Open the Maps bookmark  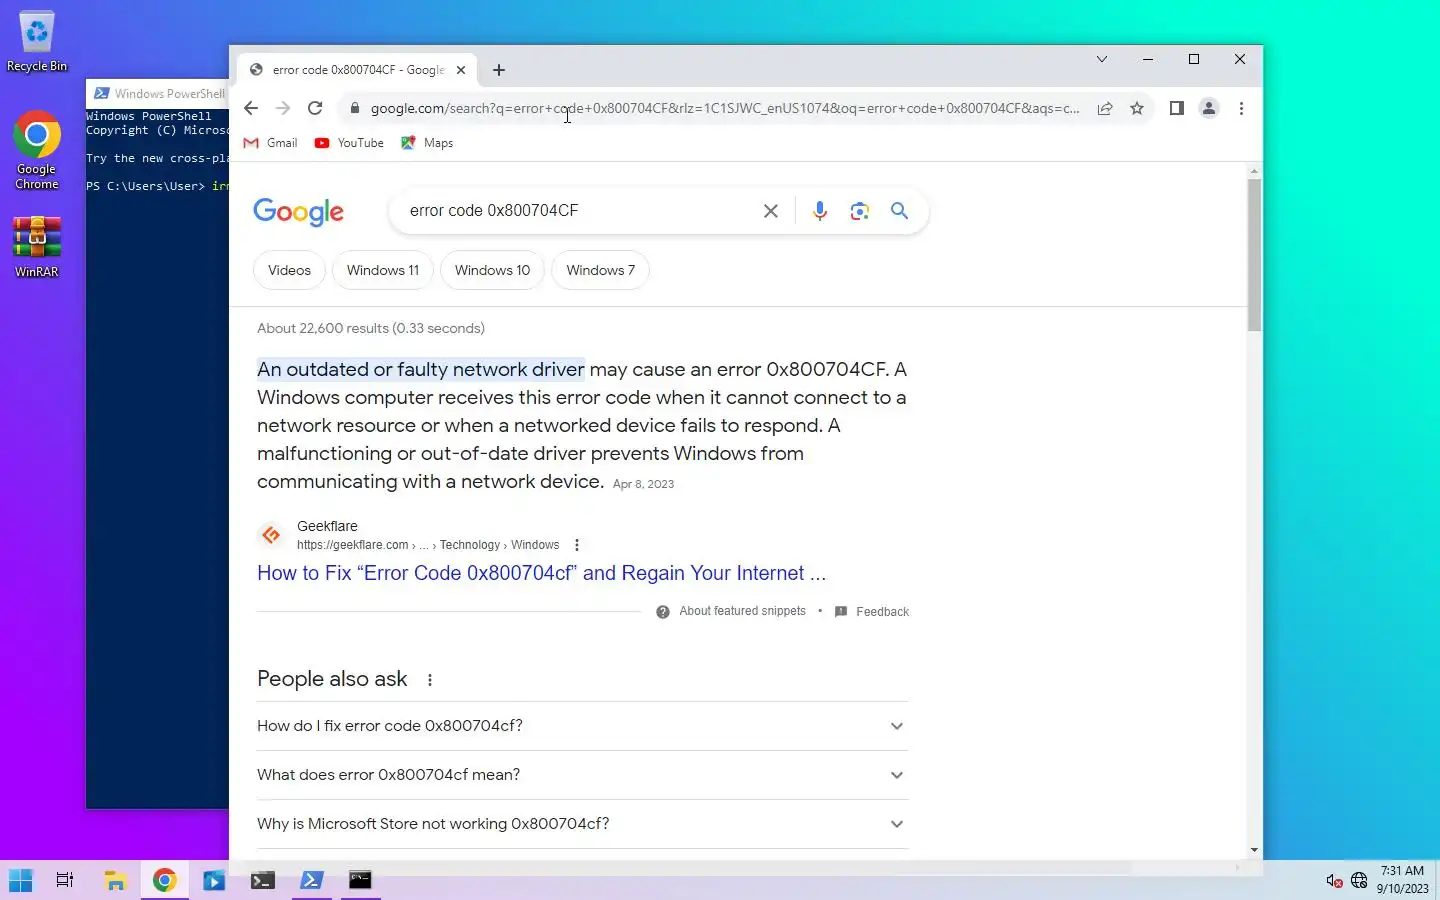(427, 143)
